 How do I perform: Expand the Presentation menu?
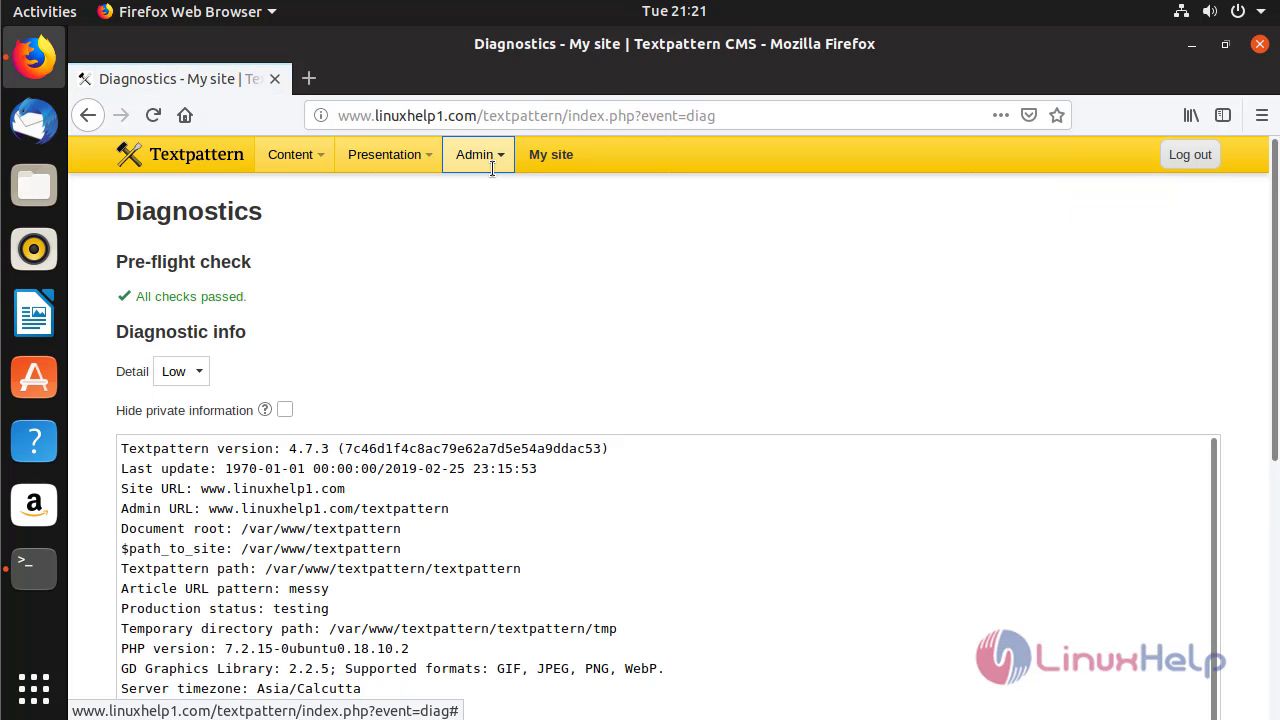(x=389, y=154)
